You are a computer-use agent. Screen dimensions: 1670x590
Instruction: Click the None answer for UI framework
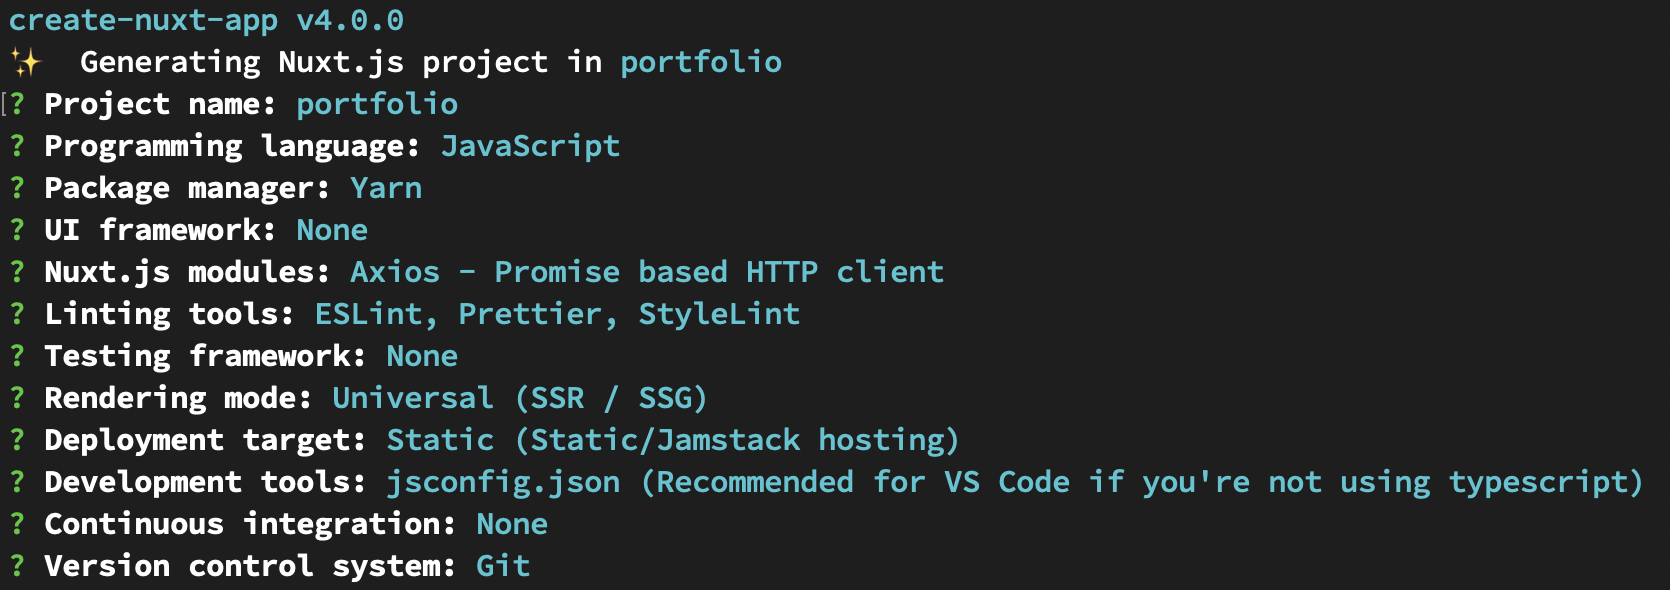point(332,230)
